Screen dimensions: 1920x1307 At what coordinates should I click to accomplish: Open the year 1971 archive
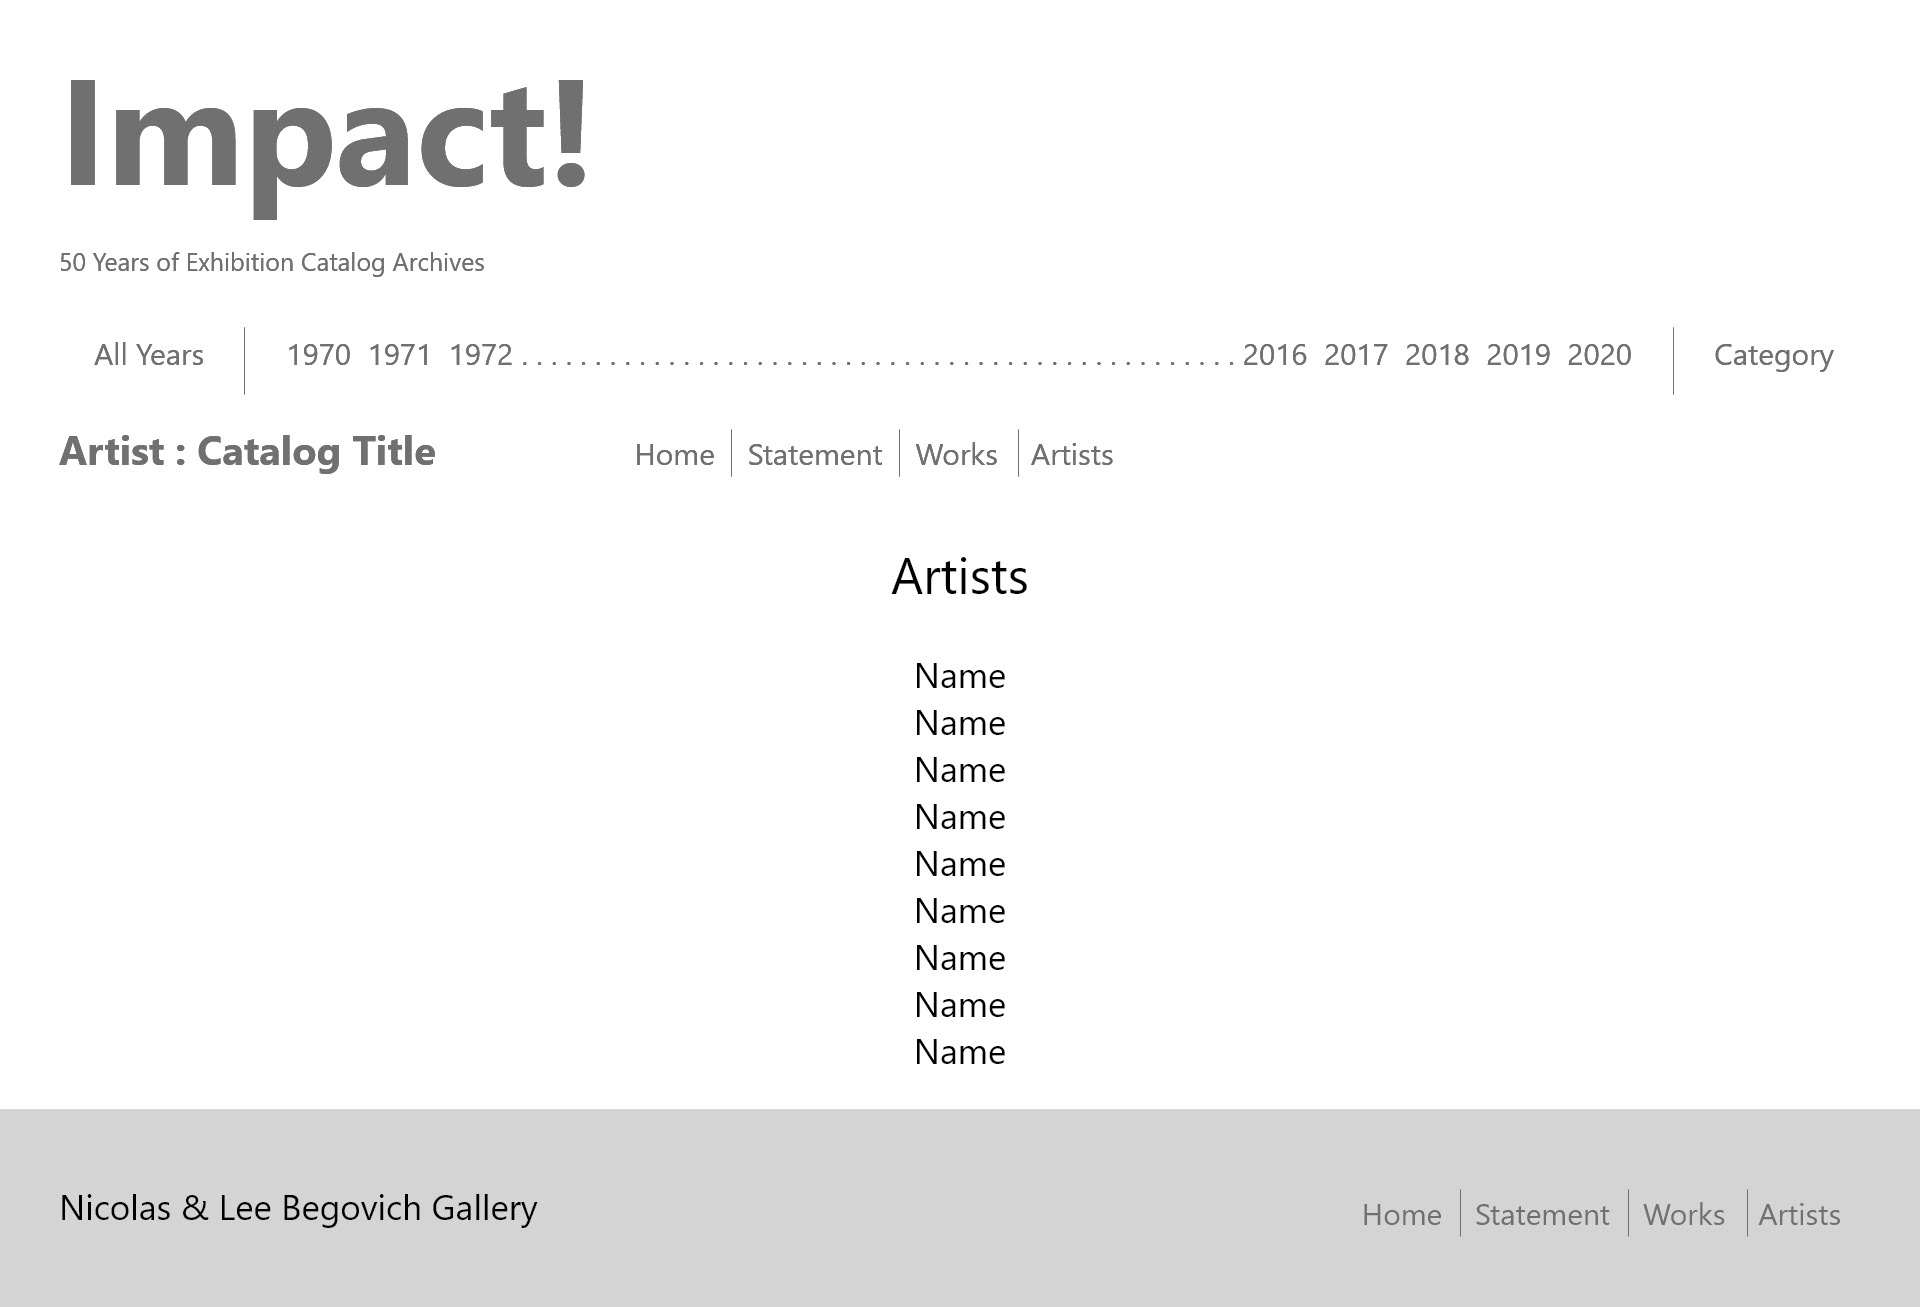coord(399,355)
